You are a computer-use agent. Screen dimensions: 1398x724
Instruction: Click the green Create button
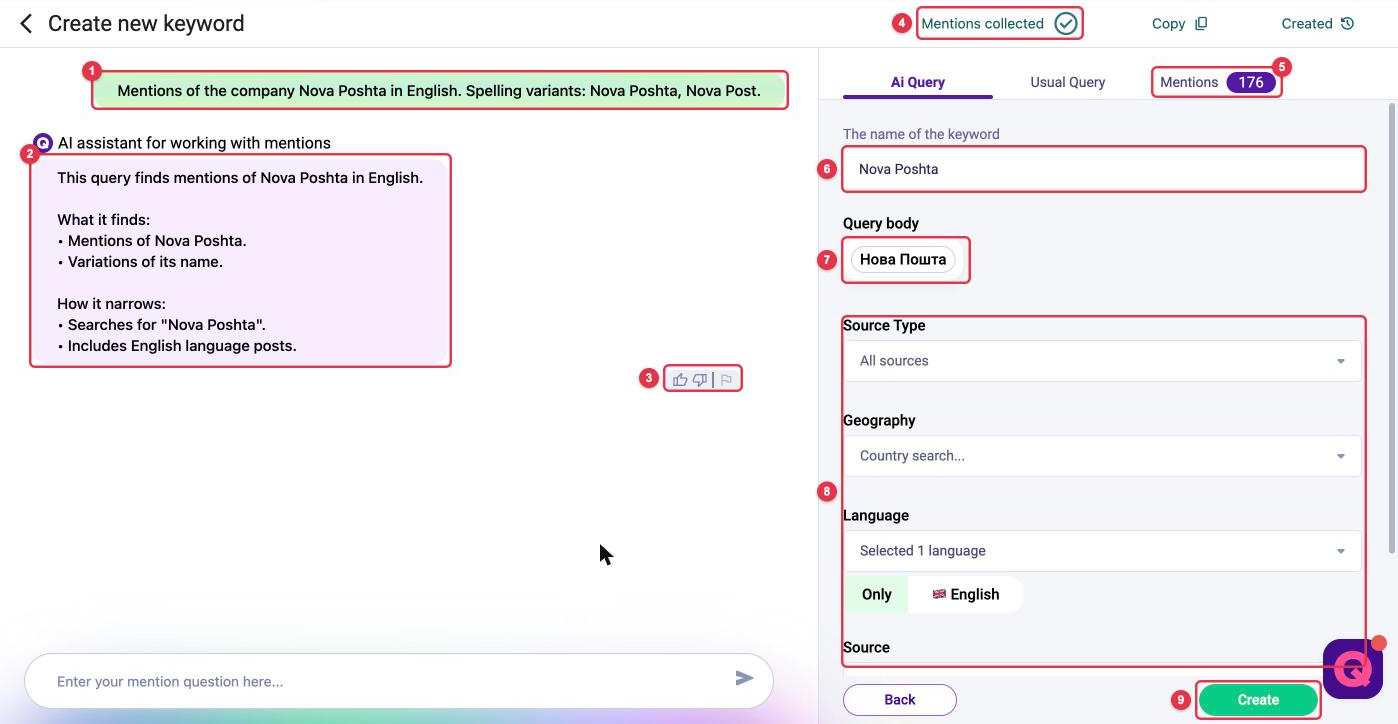[1258, 700]
